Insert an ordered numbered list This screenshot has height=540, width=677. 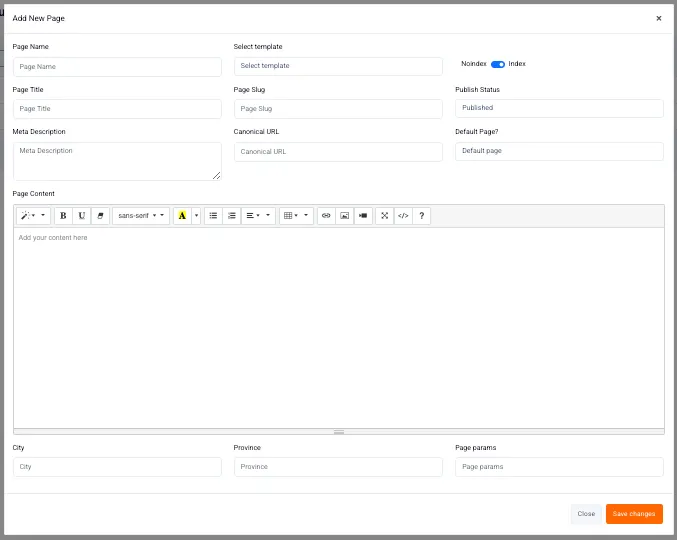point(232,215)
